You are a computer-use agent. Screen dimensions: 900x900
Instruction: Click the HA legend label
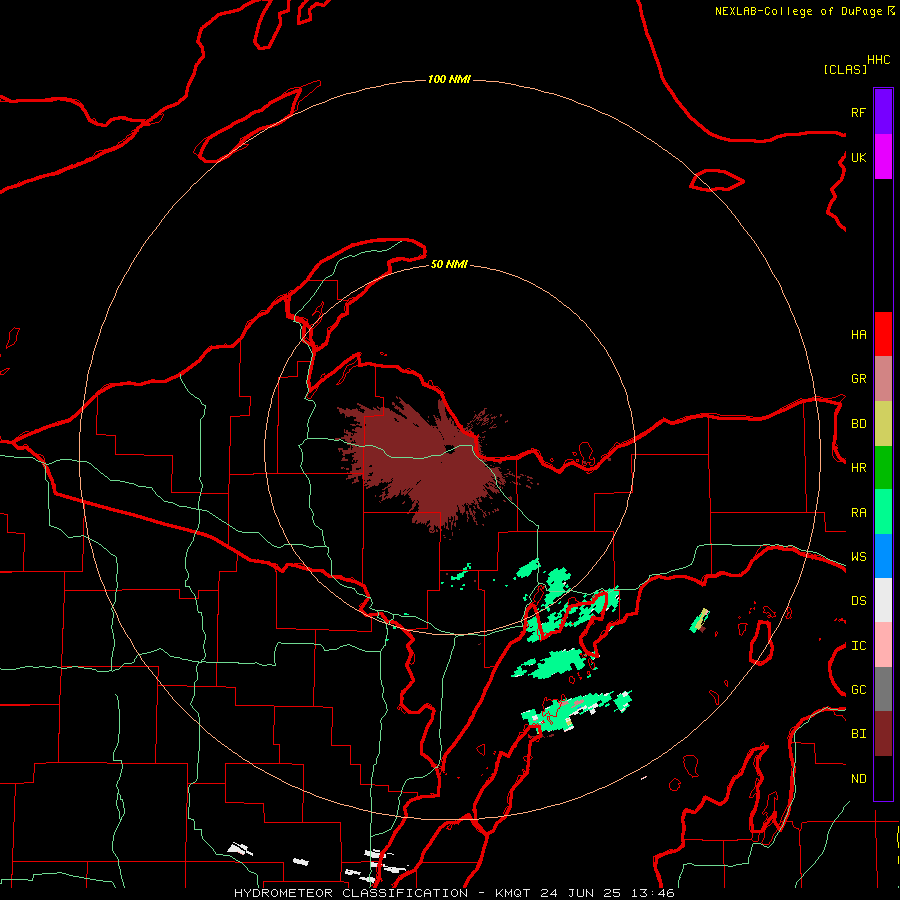point(858,335)
